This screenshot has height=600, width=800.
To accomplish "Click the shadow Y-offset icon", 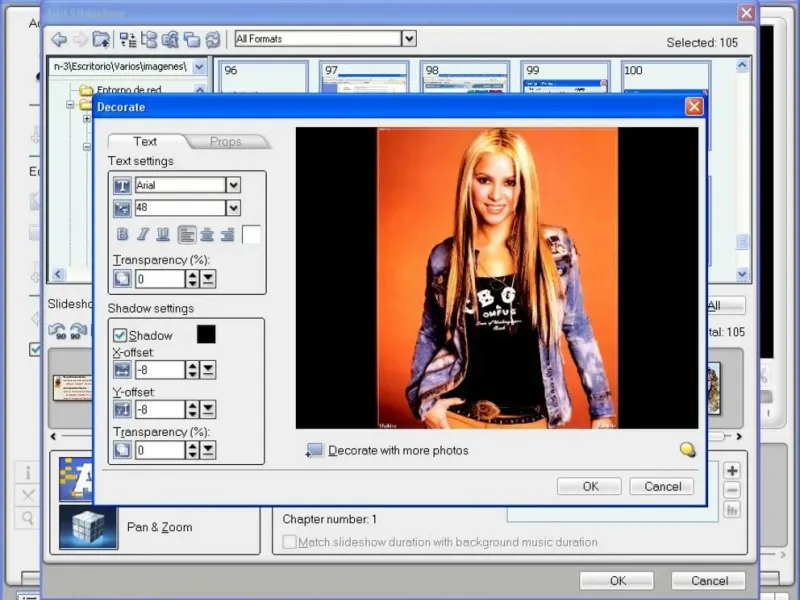I will tap(122, 409).
